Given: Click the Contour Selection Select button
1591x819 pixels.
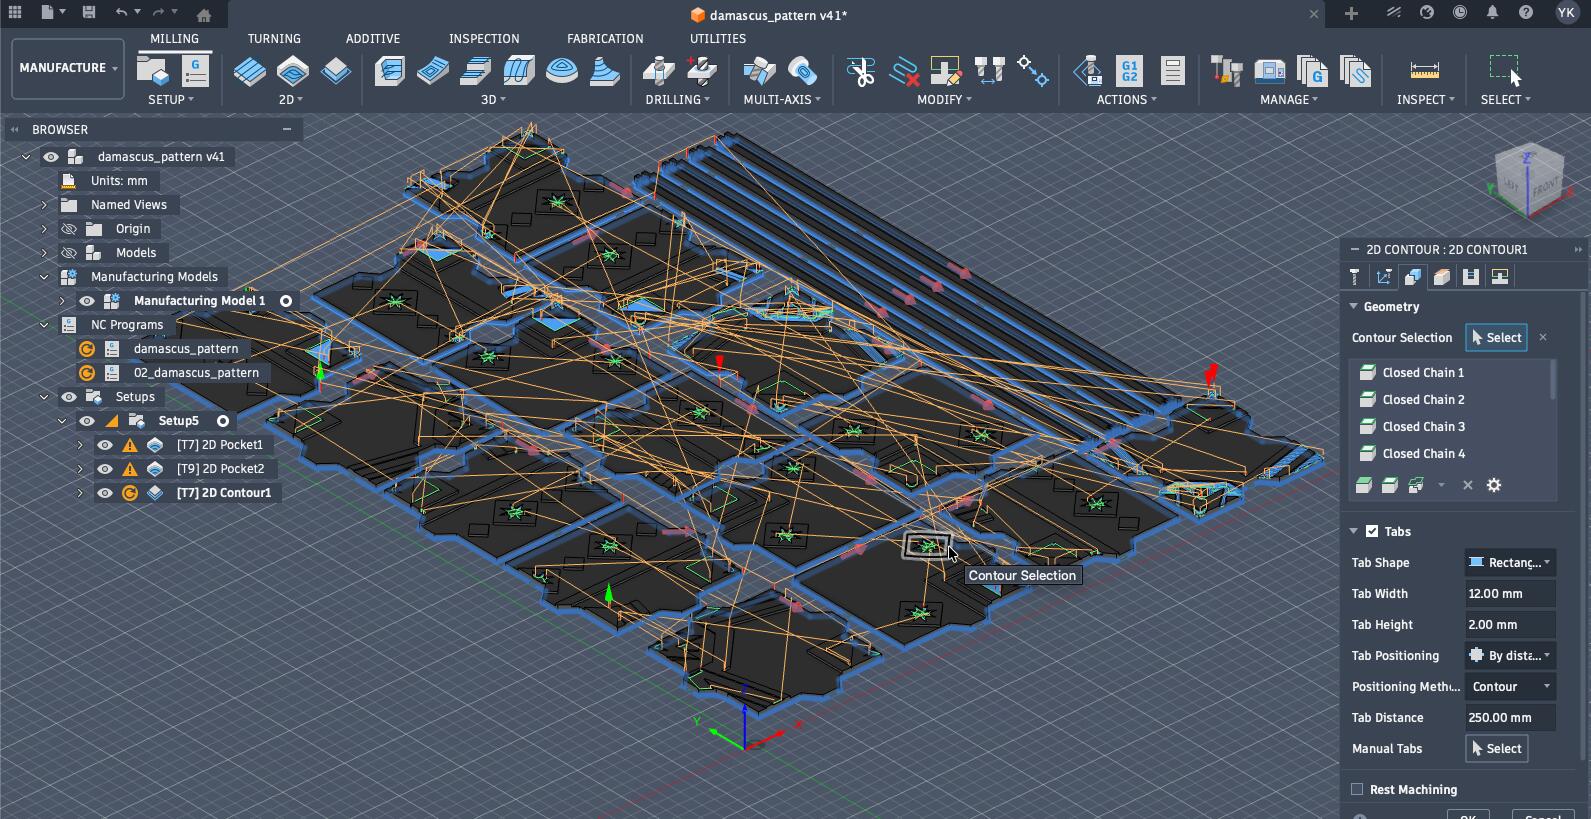Looking at the screenshot, I should (1496, 338).
